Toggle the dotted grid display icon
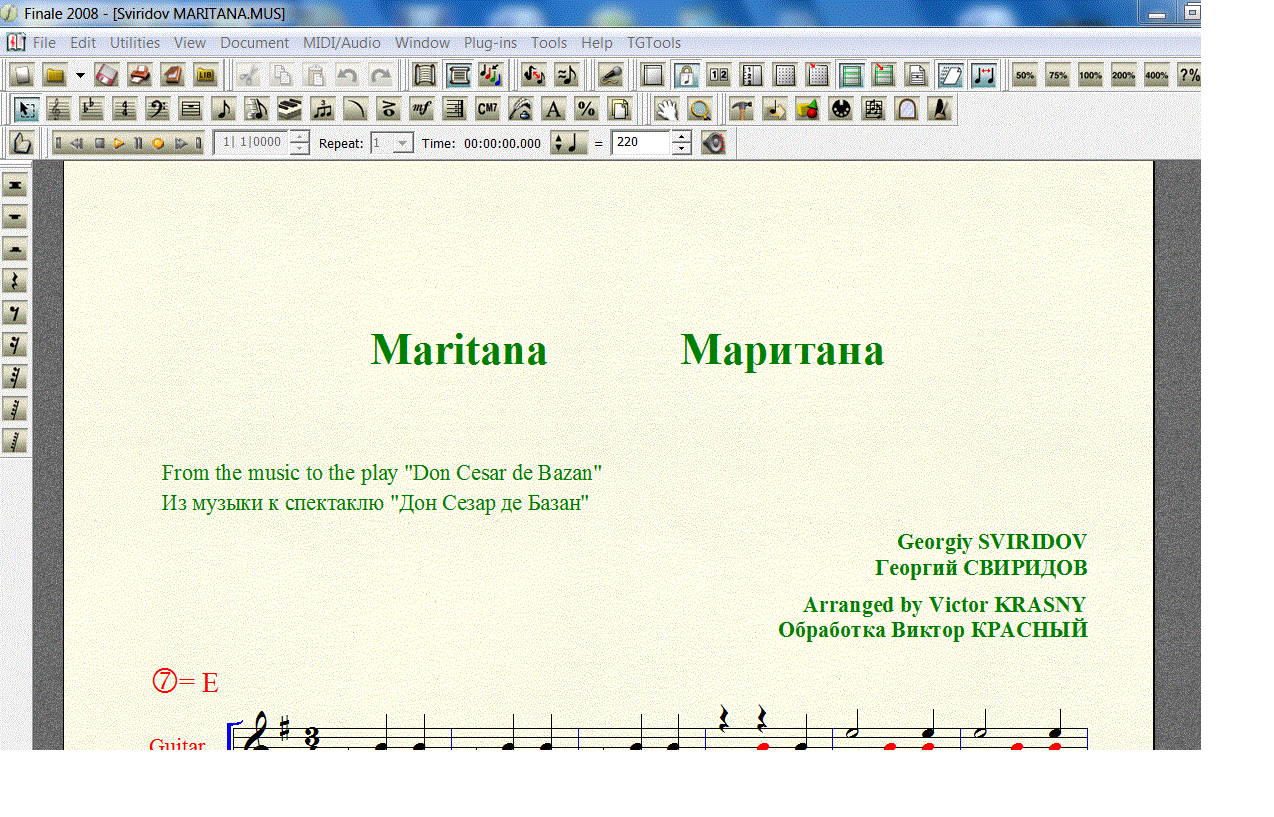 [x=785, y=75]
